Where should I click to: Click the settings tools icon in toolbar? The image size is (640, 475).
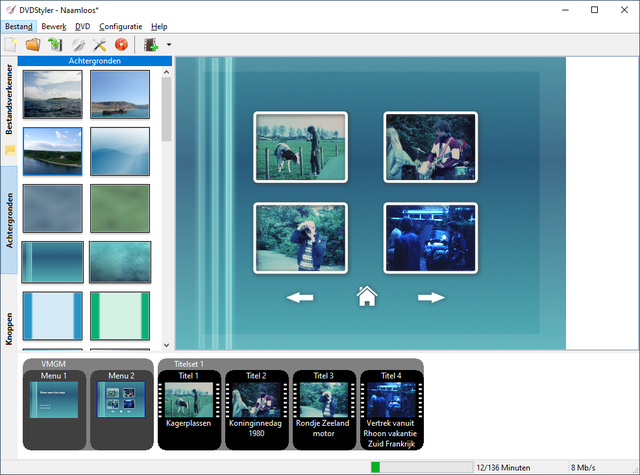click(x=100, y=45)
